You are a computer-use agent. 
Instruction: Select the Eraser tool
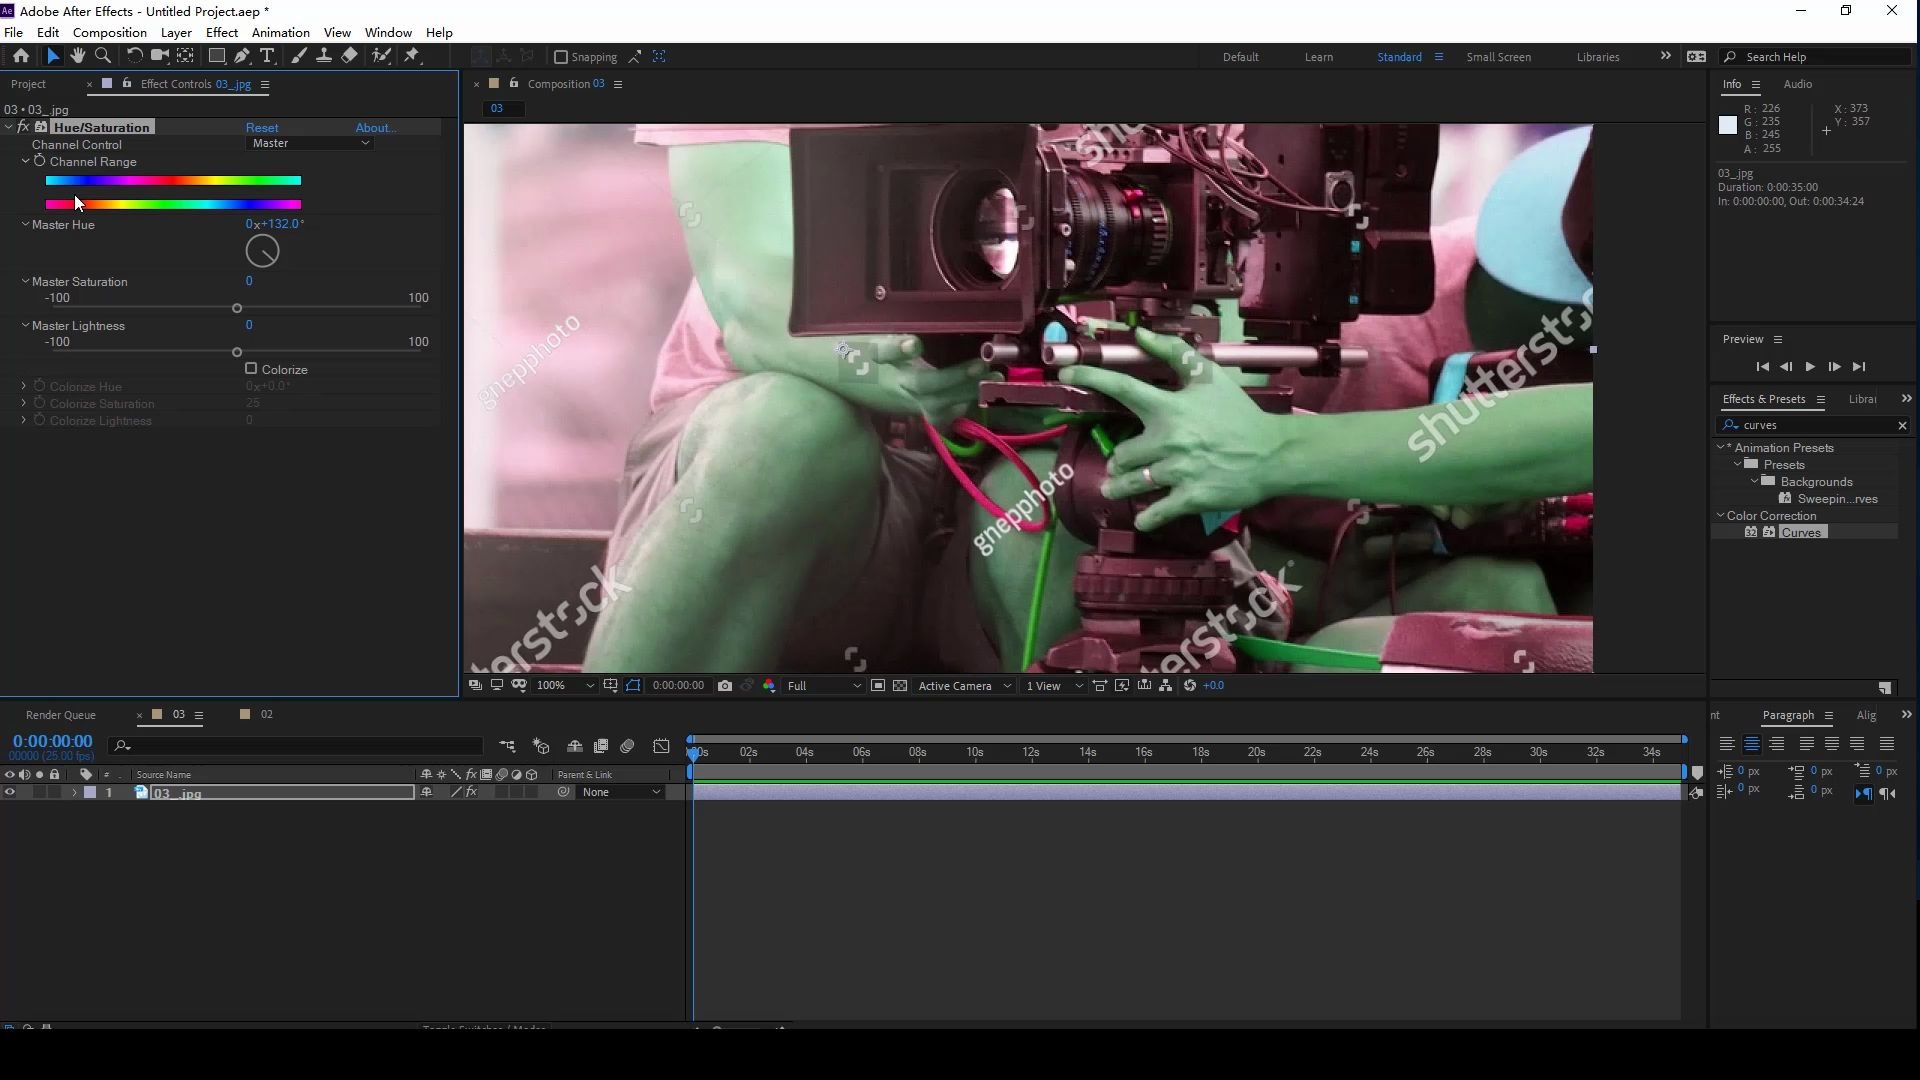[x=349, y=56]
